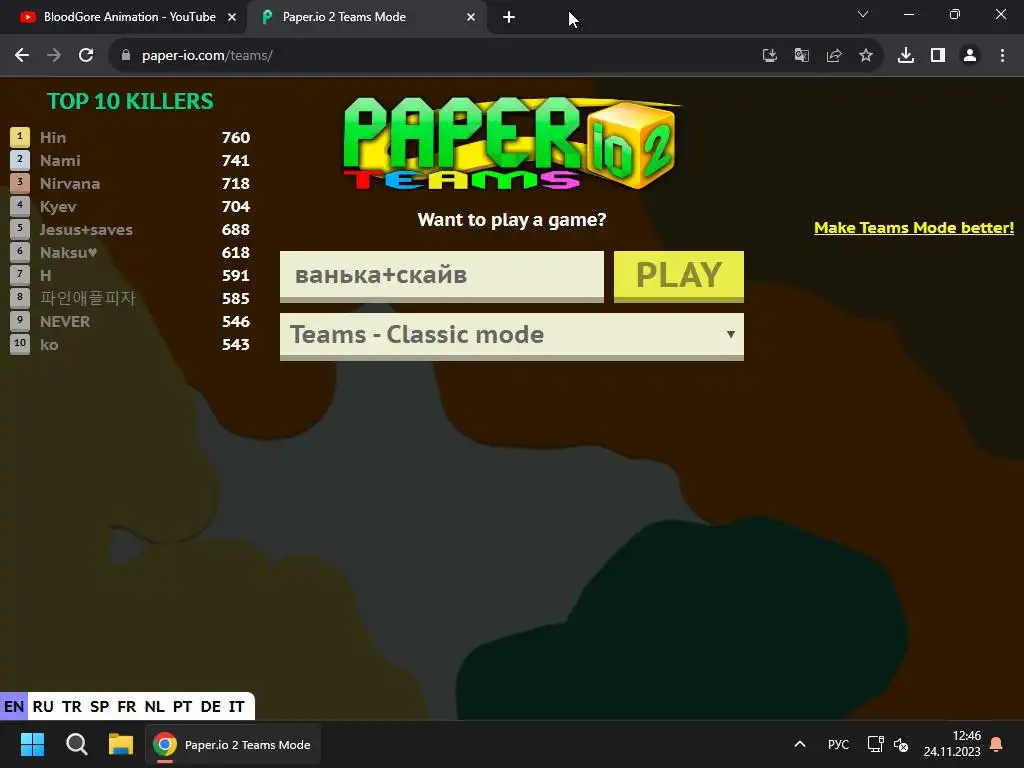Switch language to PT
The width and height of the screenshot is (1024, 768).
click(182, 707)
